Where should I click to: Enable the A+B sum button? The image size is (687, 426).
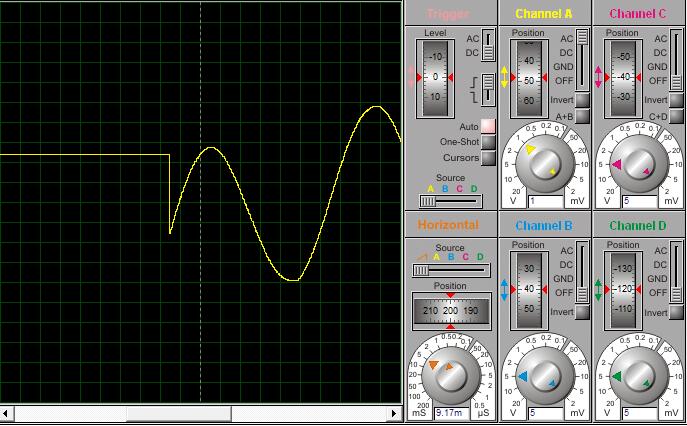pyautogui.click(x=582, y=116)
